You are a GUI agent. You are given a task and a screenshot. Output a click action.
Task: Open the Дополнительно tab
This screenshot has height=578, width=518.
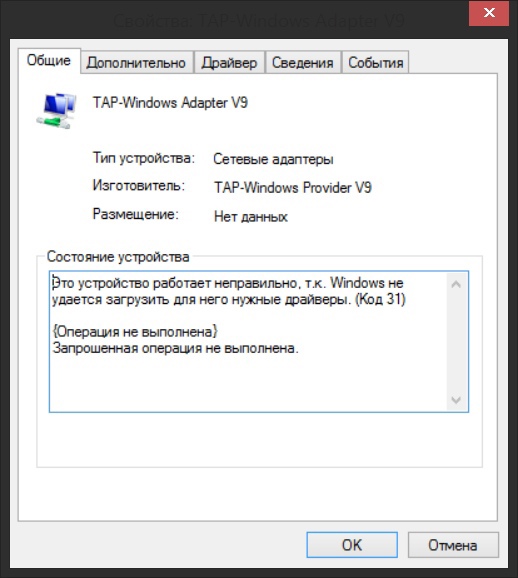coord(136,63)
